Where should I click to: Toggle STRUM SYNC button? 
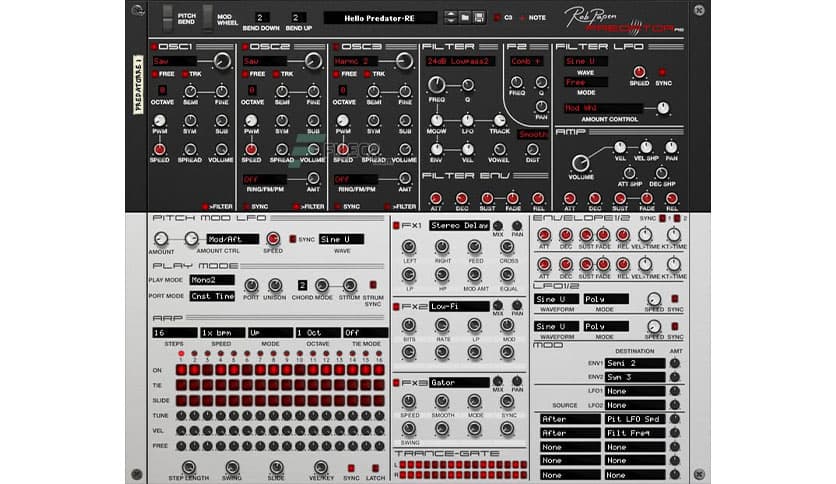pos(373,285)
